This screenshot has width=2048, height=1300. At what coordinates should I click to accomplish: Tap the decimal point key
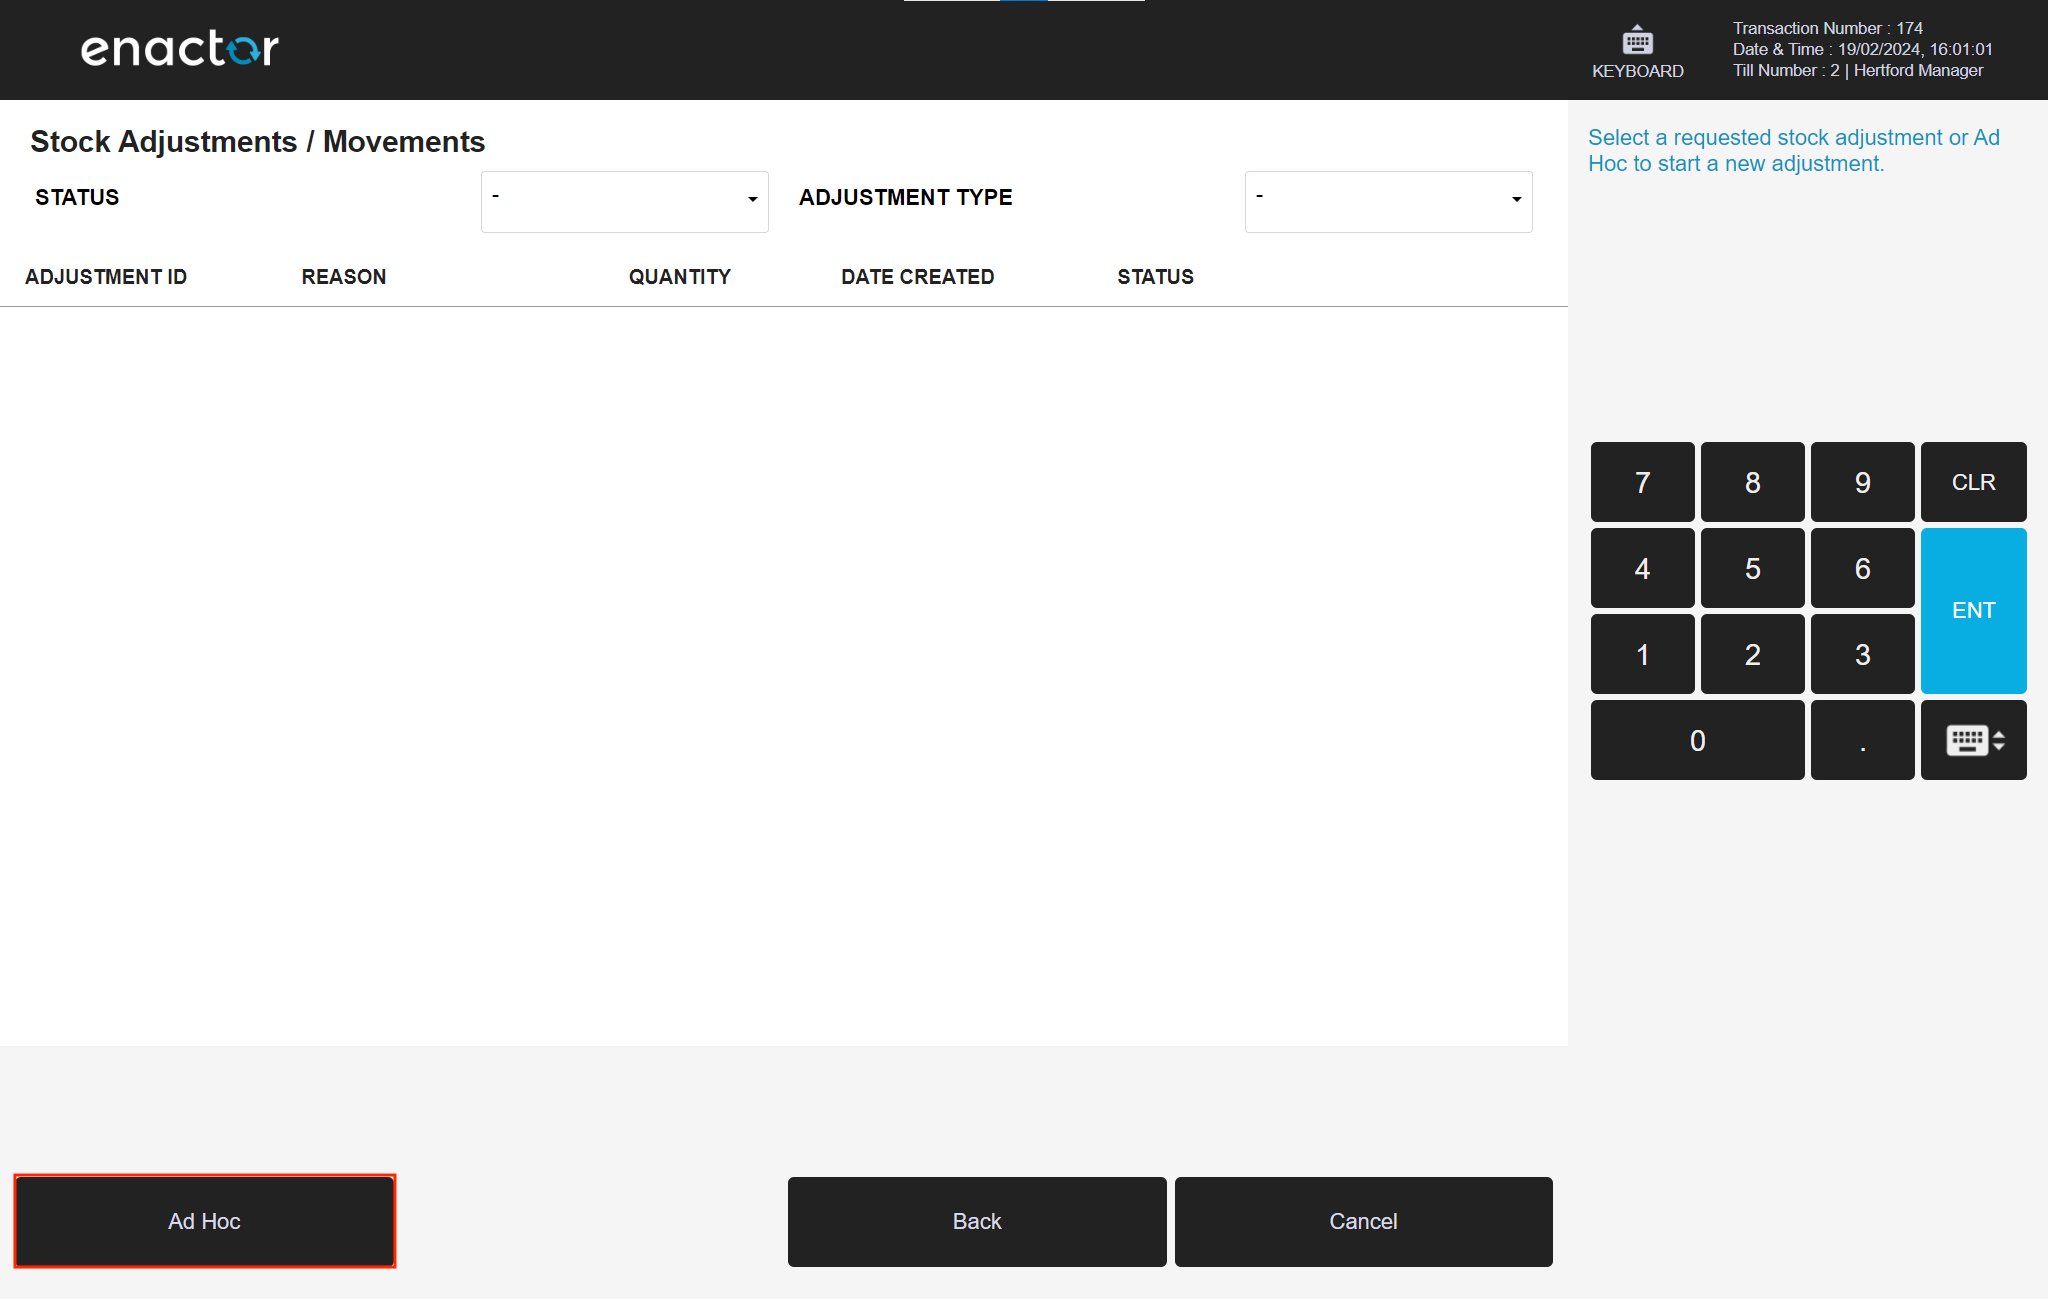[1862, 740]
